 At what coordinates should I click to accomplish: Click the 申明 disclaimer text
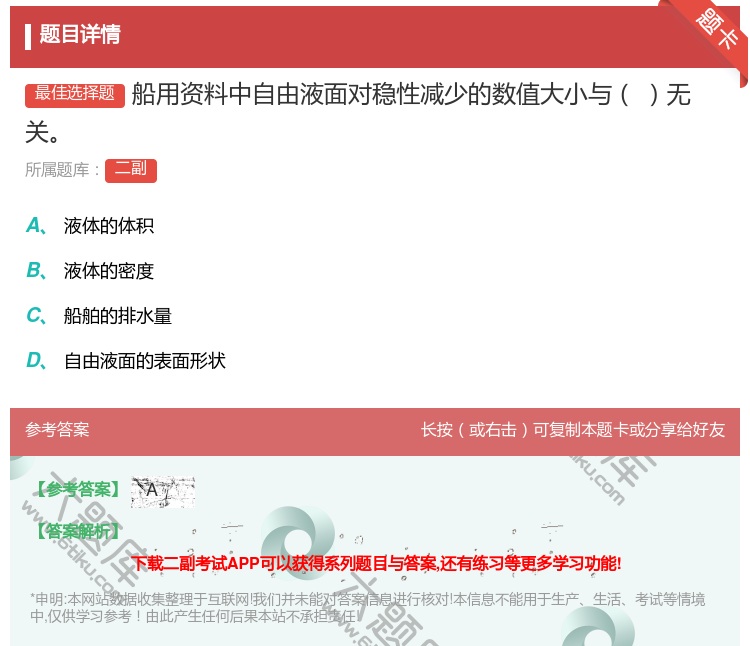click(x=367, y=608)
